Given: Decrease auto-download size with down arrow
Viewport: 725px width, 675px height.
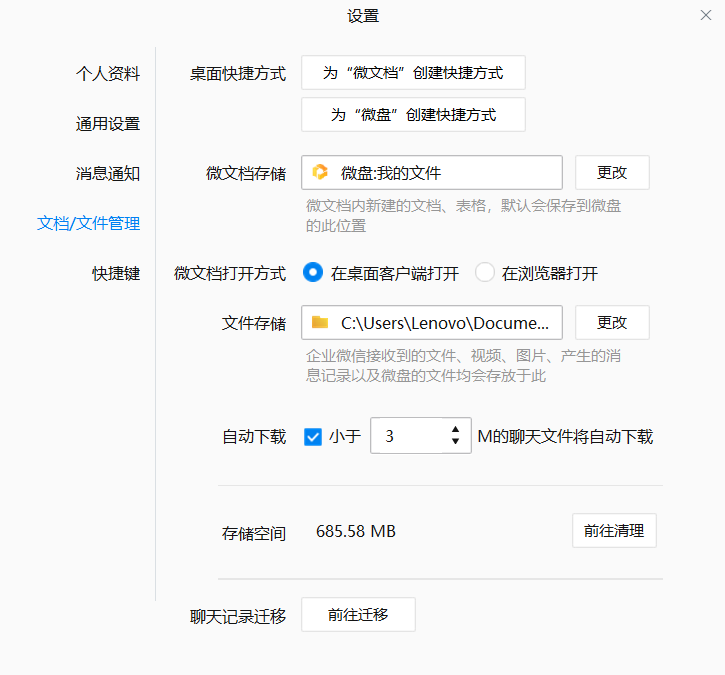Looking at the screenshot, I should (455, 442).
